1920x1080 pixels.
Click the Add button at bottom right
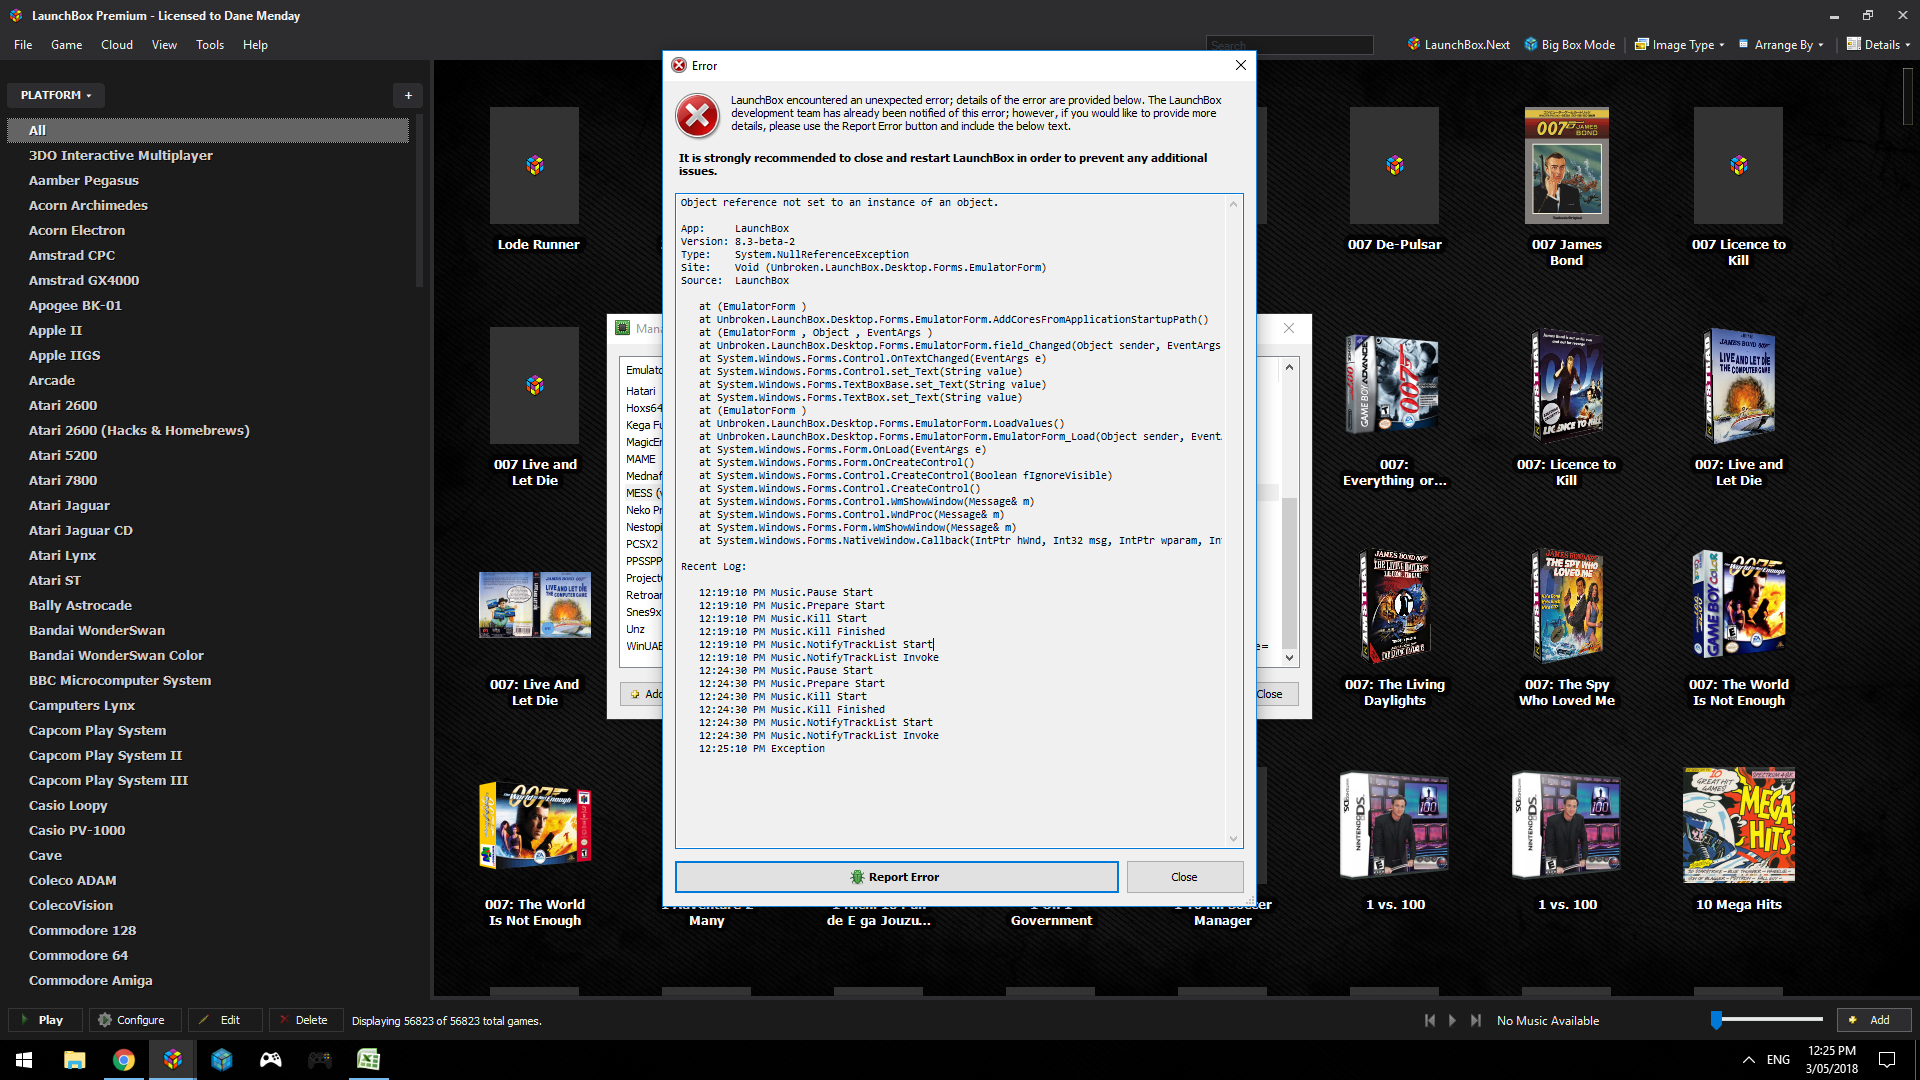1873,1020
